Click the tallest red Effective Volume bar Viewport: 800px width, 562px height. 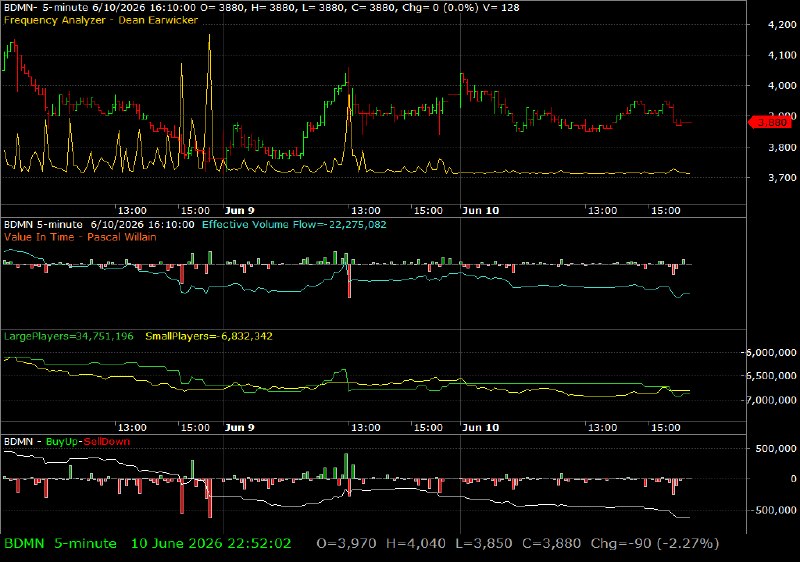[349, 279]
